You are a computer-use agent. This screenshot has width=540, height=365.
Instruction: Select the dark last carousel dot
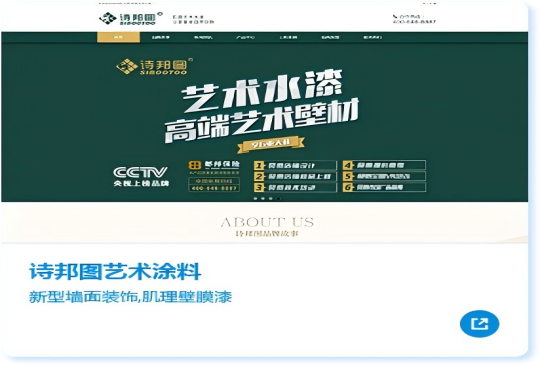coord(279,198)
